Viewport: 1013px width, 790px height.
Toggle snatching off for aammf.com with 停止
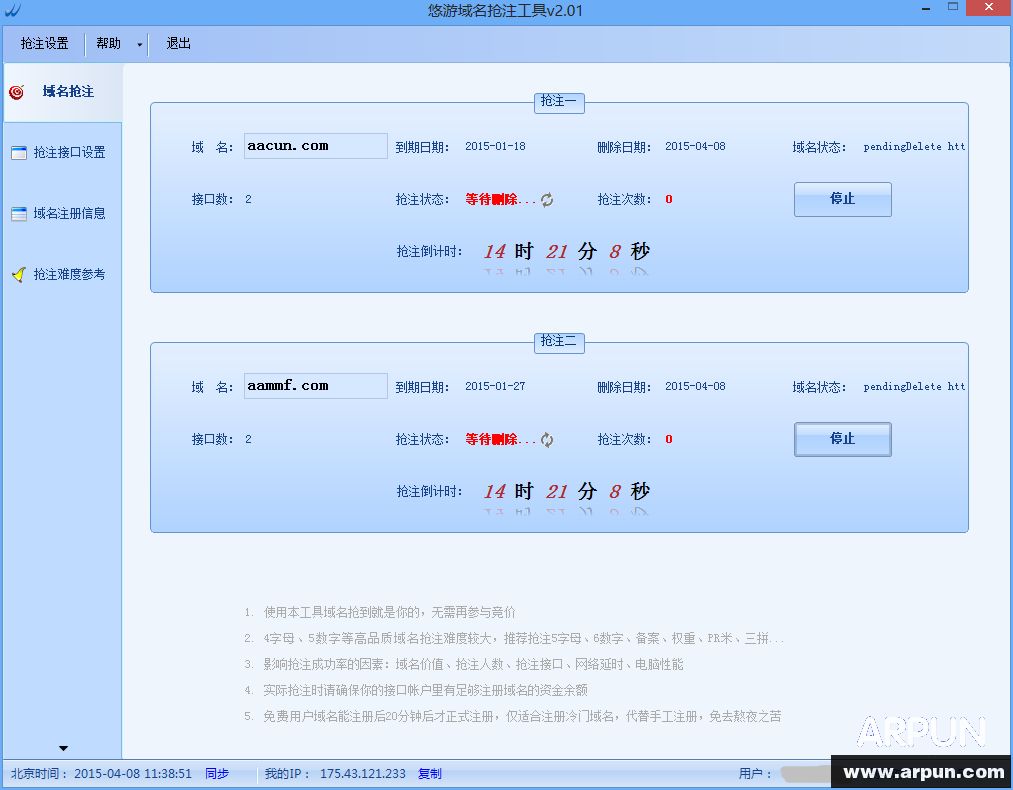(x=842, y=439)
